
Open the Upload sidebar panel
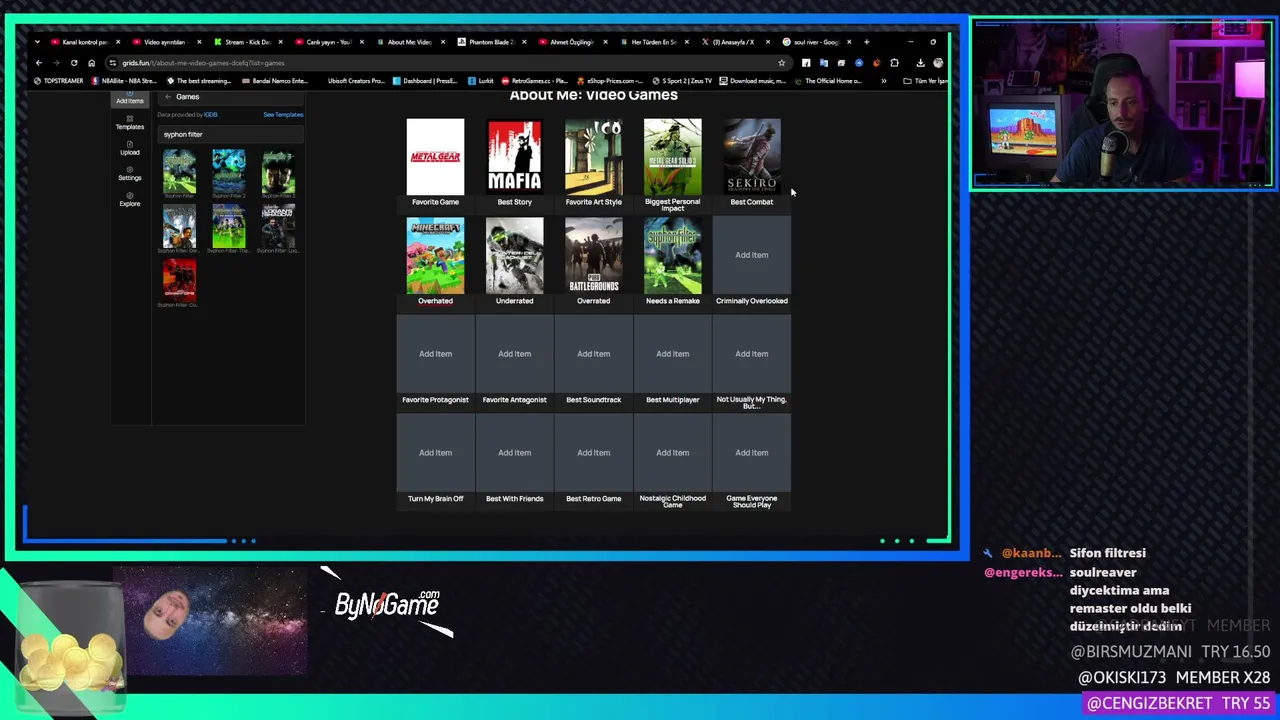pos(129,148)
